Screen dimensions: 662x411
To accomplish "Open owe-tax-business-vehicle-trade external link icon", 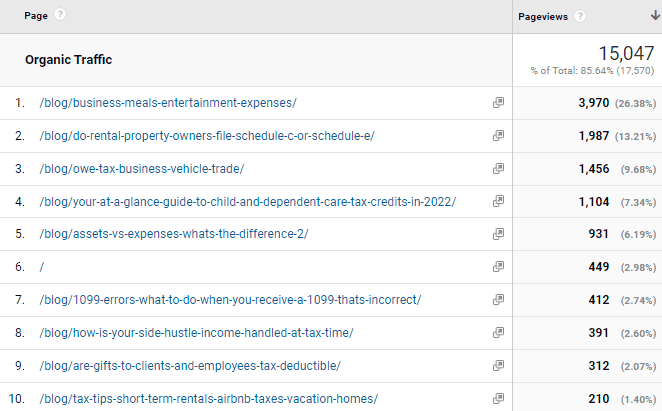I will point(498,169).
